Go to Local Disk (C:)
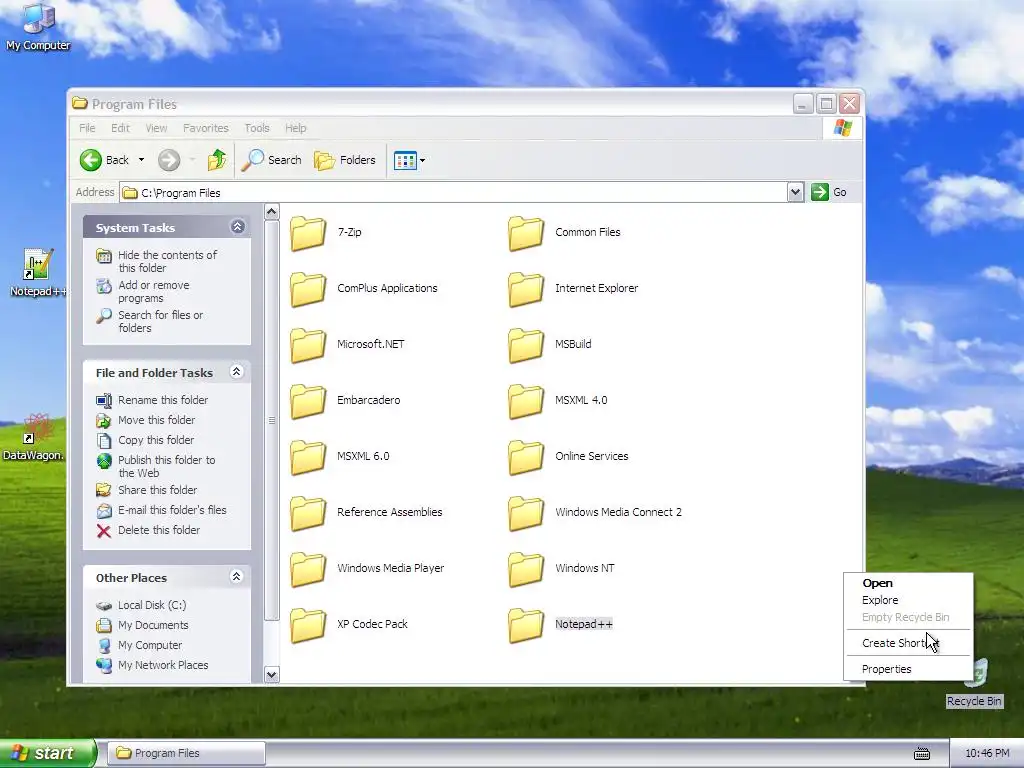 pyautogui.click(x=152, y=605)
